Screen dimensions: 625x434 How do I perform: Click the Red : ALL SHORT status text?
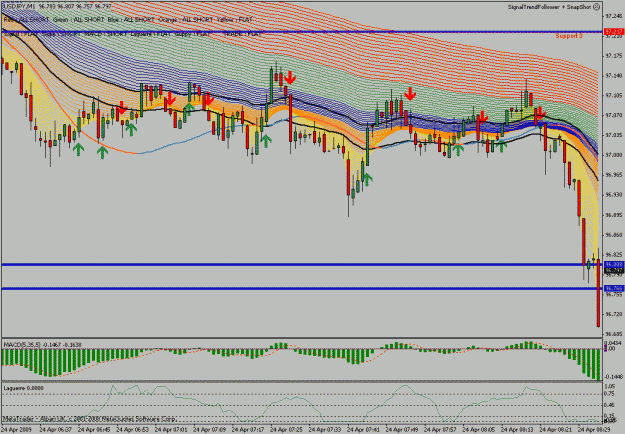pos(26,20)
